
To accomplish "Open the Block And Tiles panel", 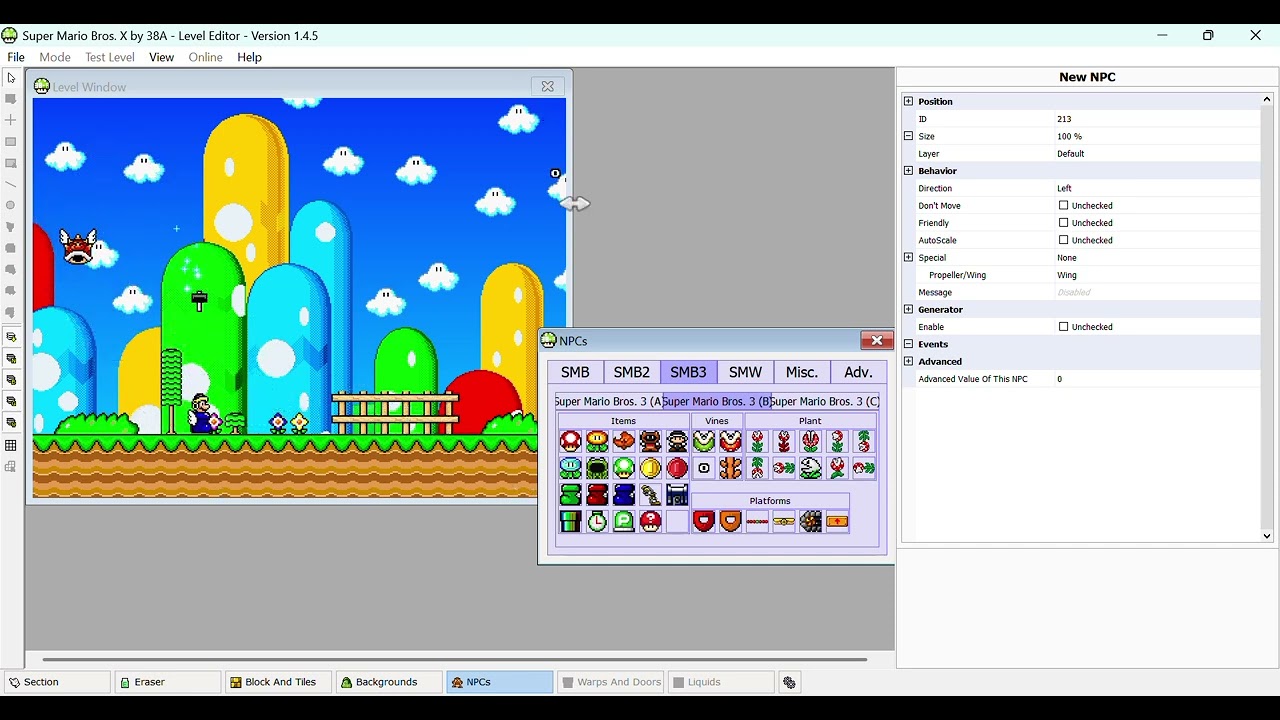I will click(279, 682).
